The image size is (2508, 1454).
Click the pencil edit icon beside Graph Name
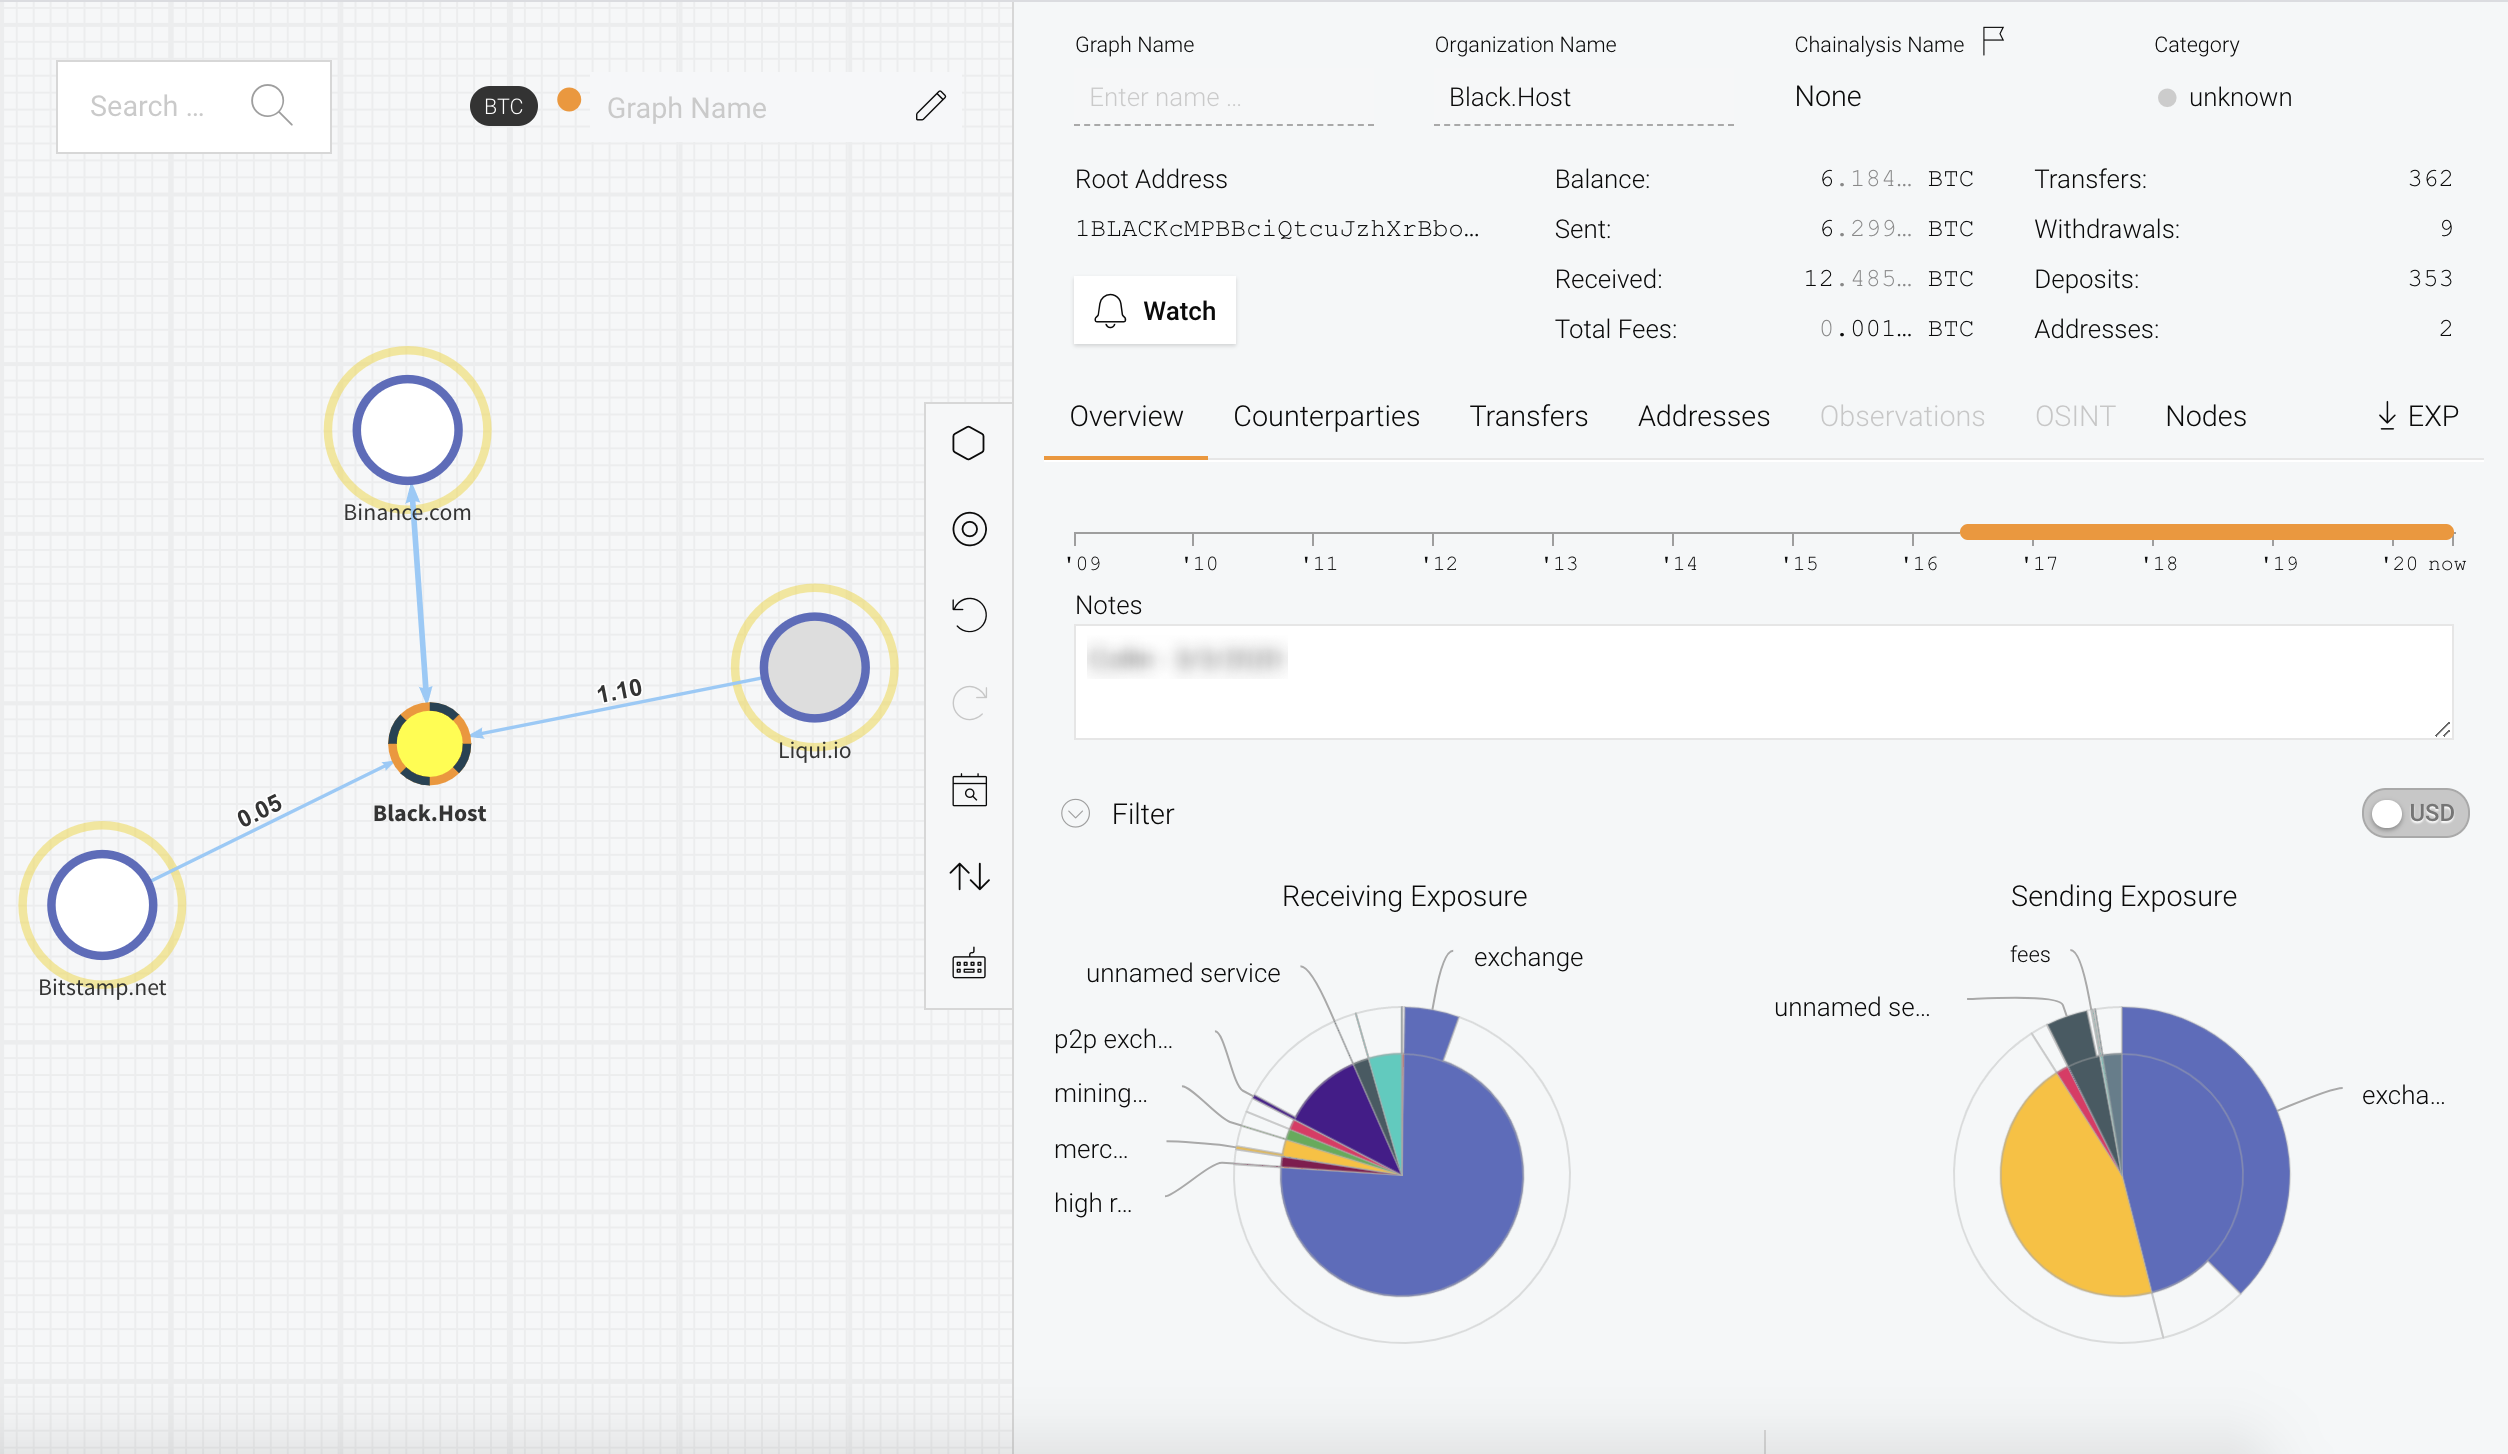[930, 106]
